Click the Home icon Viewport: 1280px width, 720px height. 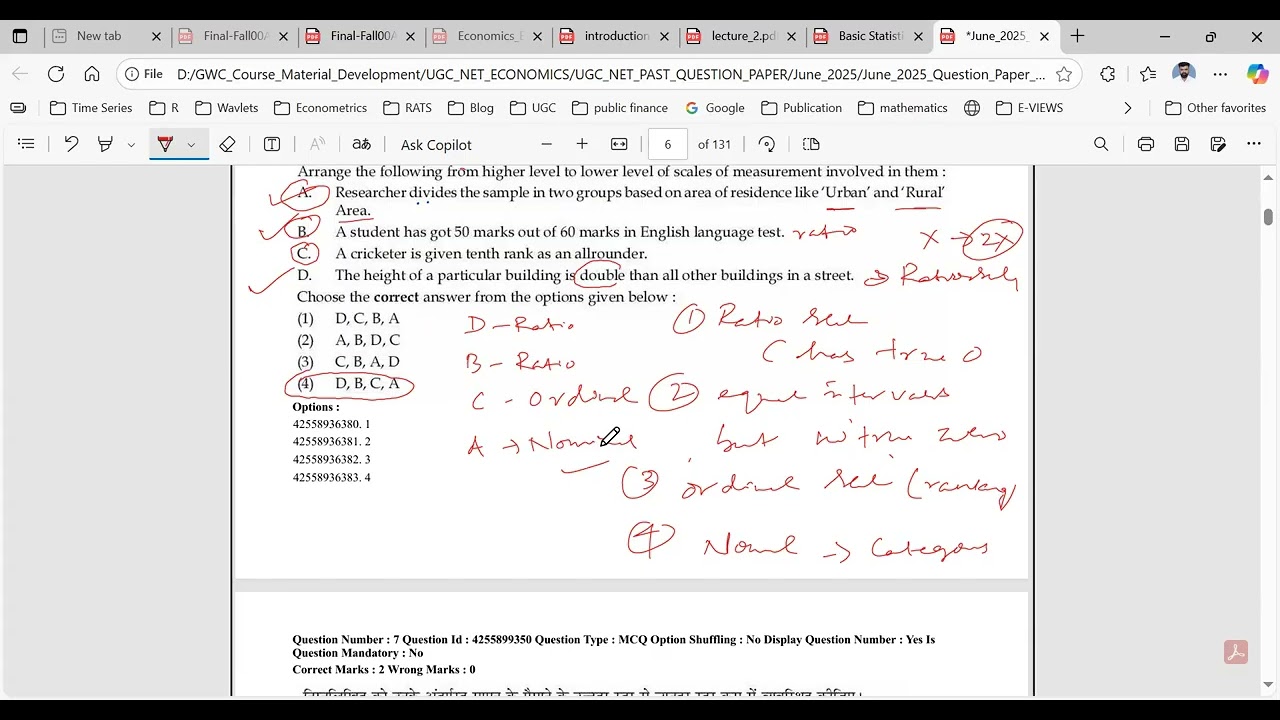click(x=92, y=74)
